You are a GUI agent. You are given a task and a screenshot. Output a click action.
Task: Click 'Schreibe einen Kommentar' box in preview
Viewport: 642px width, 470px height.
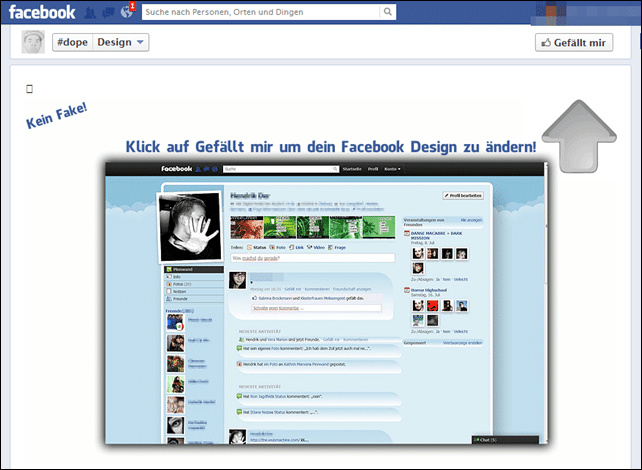point(316,308)
